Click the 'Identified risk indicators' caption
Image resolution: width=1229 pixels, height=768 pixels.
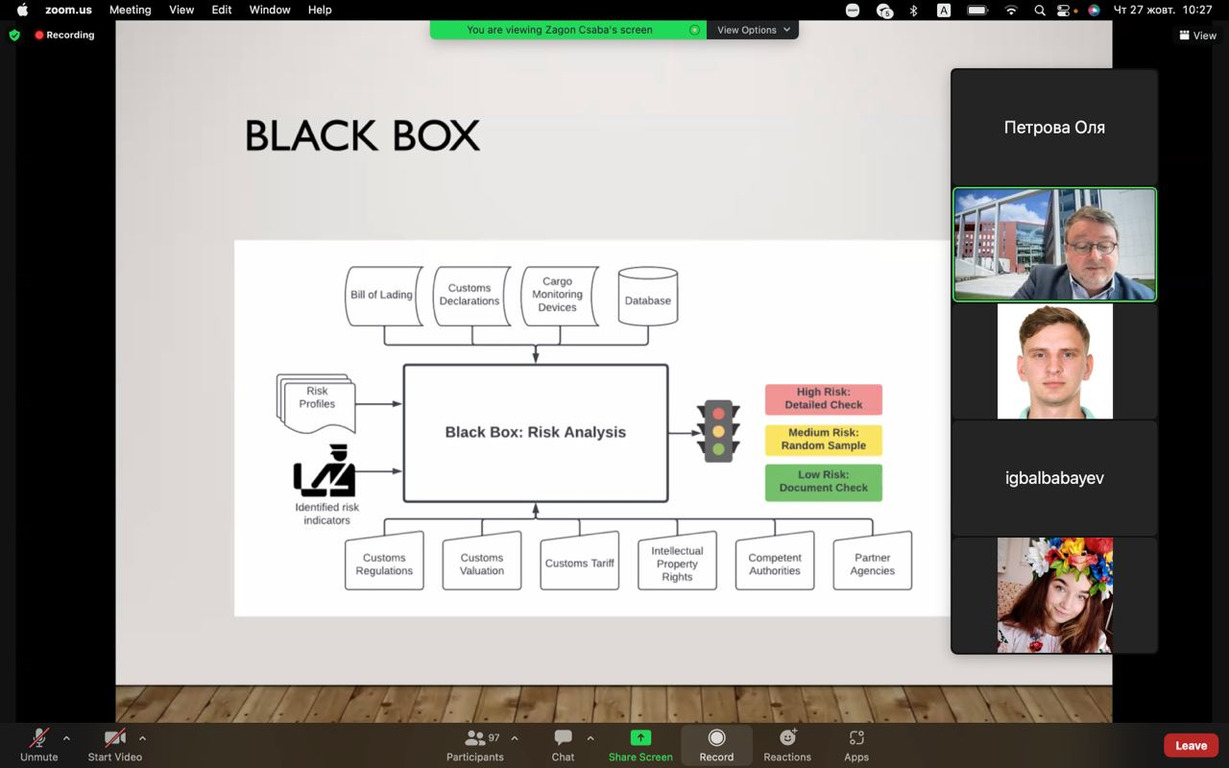click(x=327, y=514)
